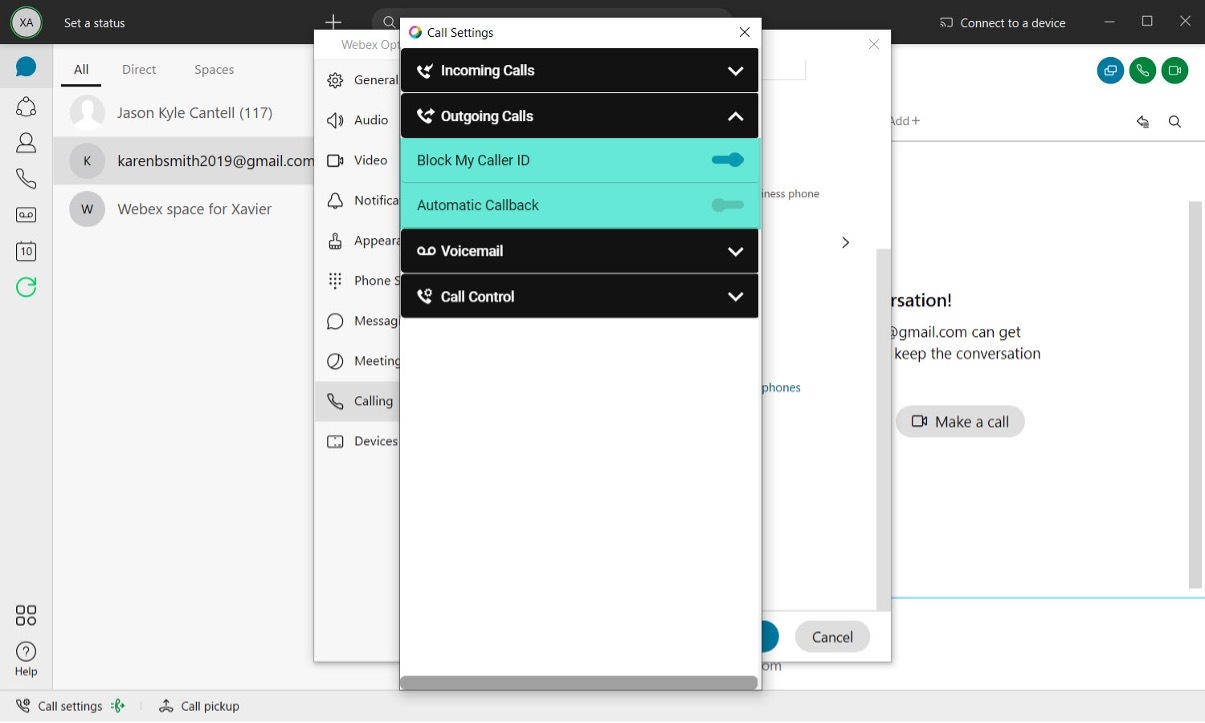Click the Add+ button in conversation header
The width and height of the screenshot is (1205, 723).
pyautogui.click(x=905, y=121)
